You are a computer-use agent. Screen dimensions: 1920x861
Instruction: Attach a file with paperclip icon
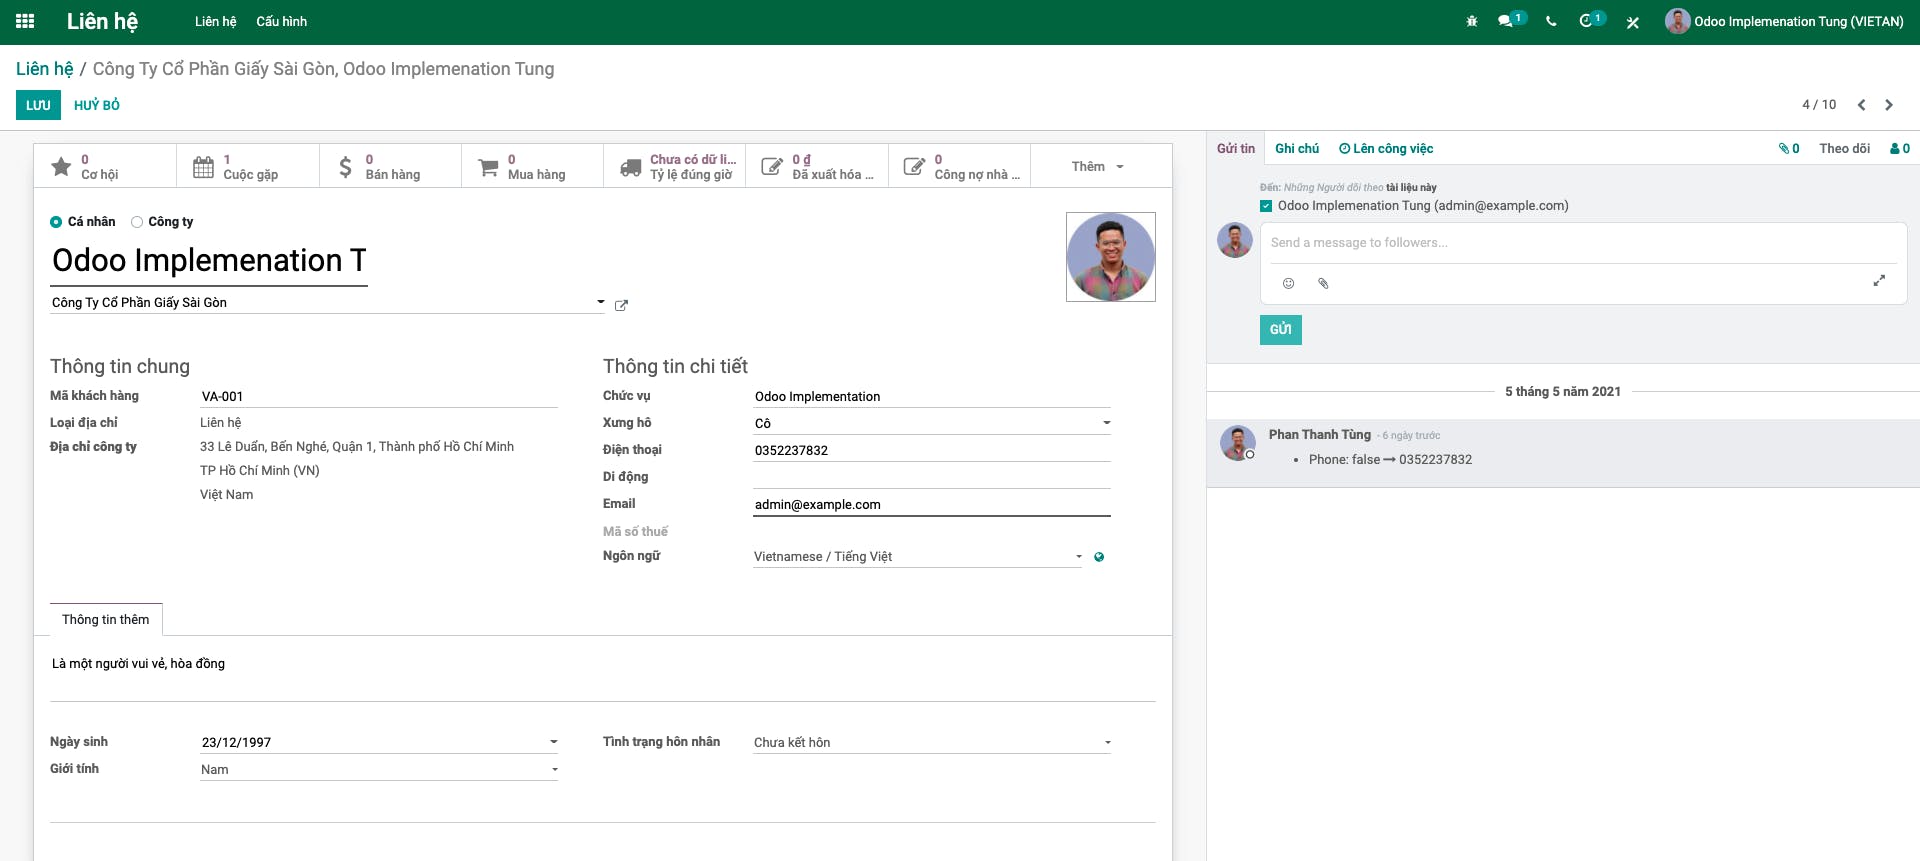1323,283
